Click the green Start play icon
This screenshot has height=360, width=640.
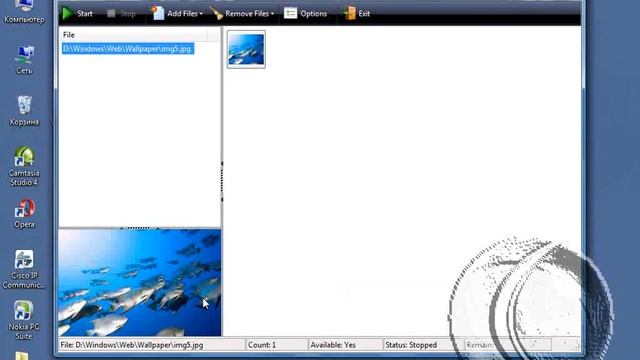point(67,13)
